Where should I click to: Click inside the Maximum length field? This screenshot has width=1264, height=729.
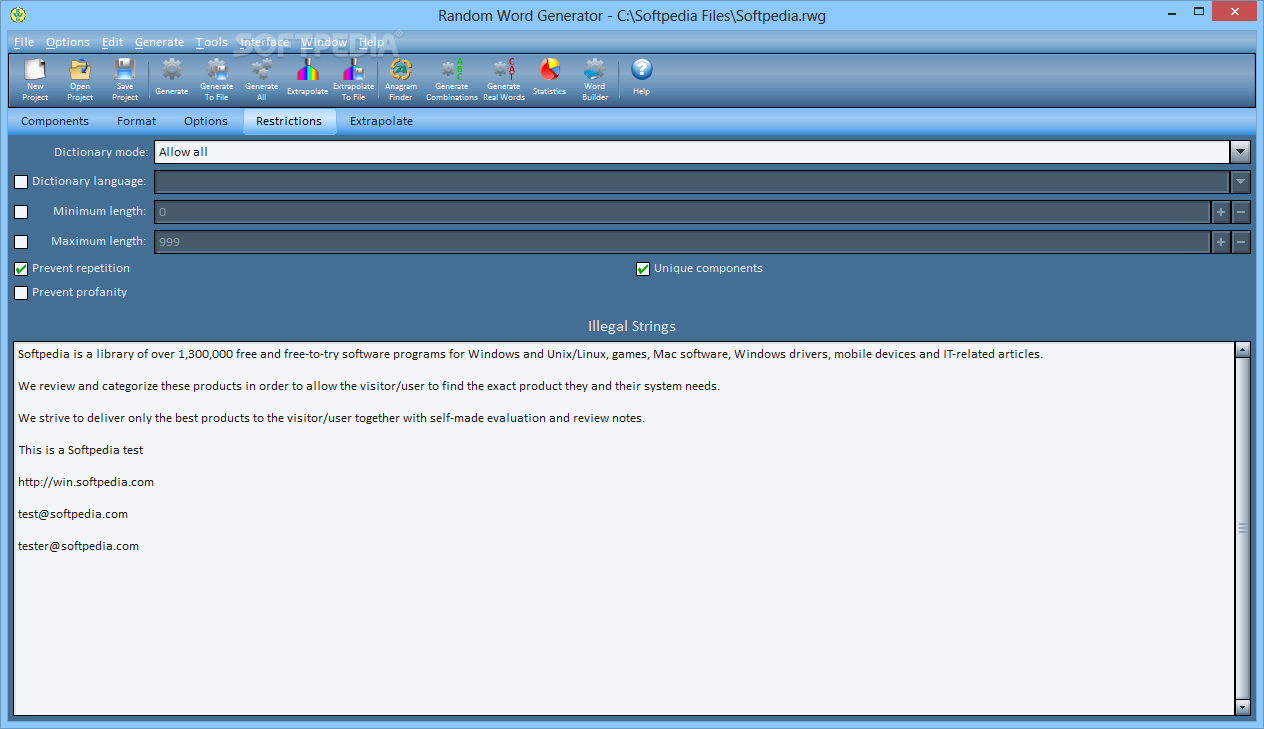tap(682, 242)
